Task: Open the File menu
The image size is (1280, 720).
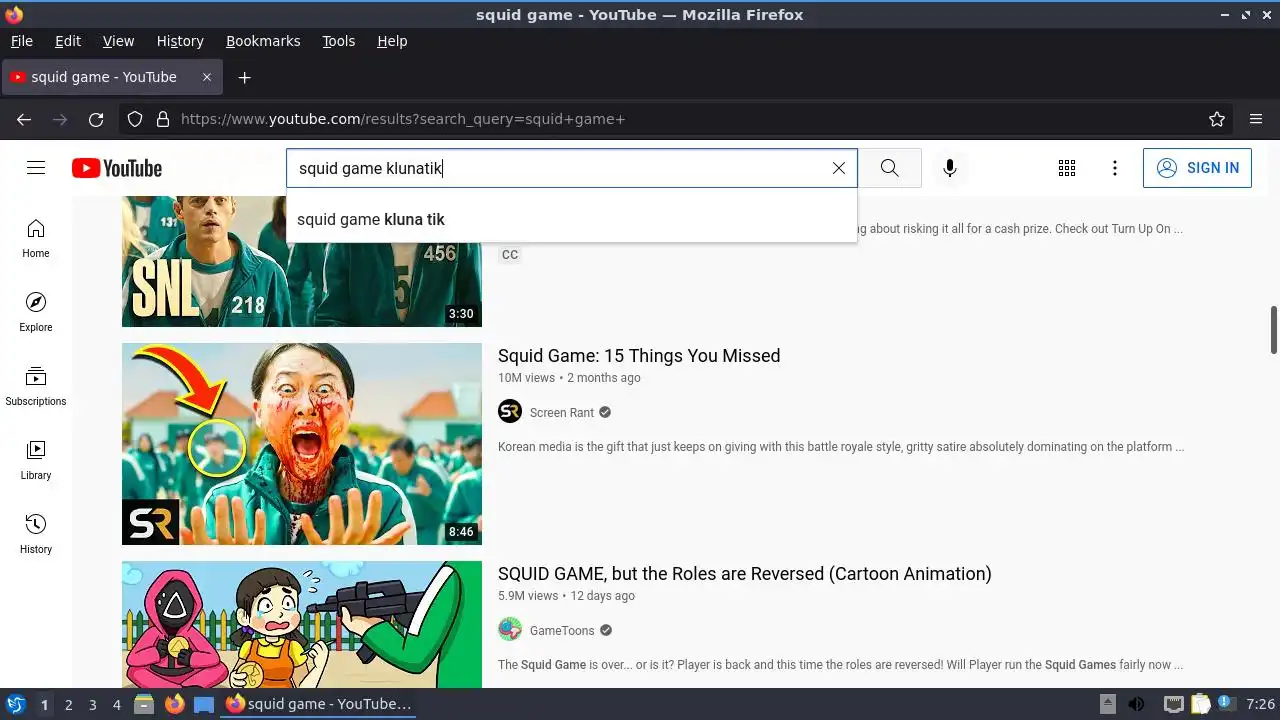Action: (x=21, y=41)
